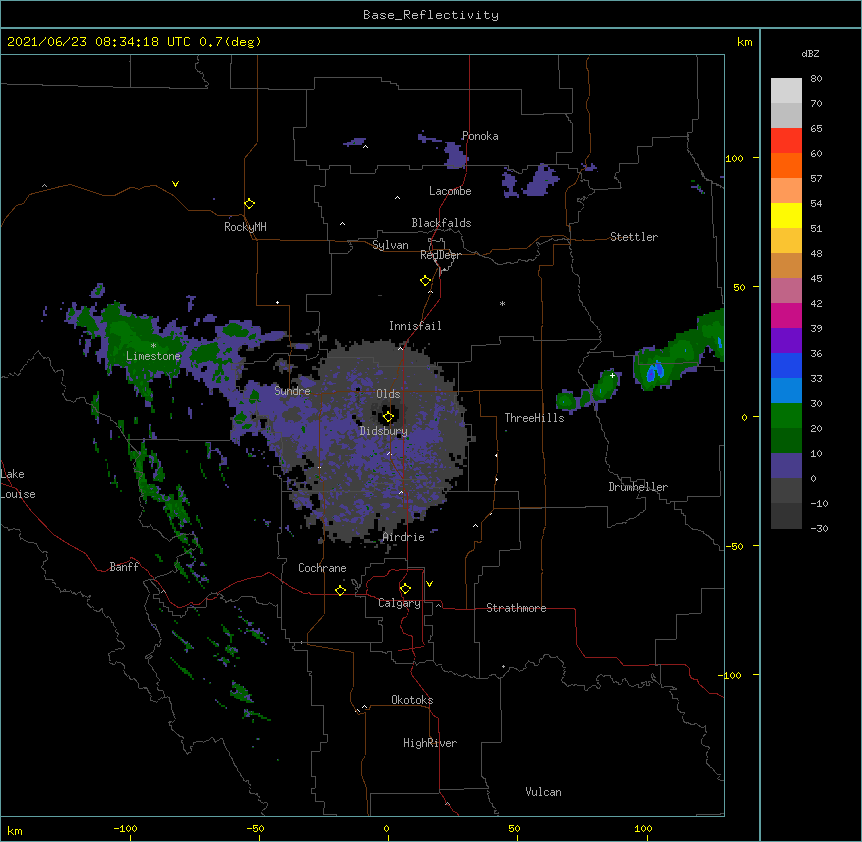Pick the dark green 10-20 dBZ swatch
Viewport: 862px width, 842px height.
786,441
